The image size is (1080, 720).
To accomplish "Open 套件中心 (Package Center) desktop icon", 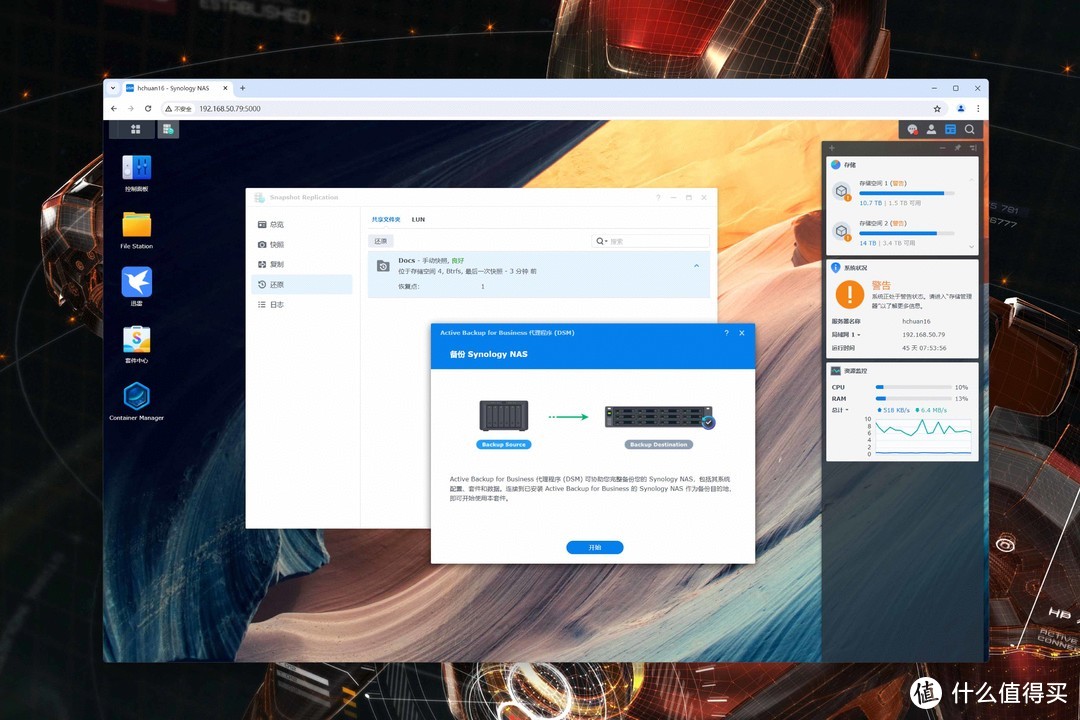I will click(x=136, y=340).
